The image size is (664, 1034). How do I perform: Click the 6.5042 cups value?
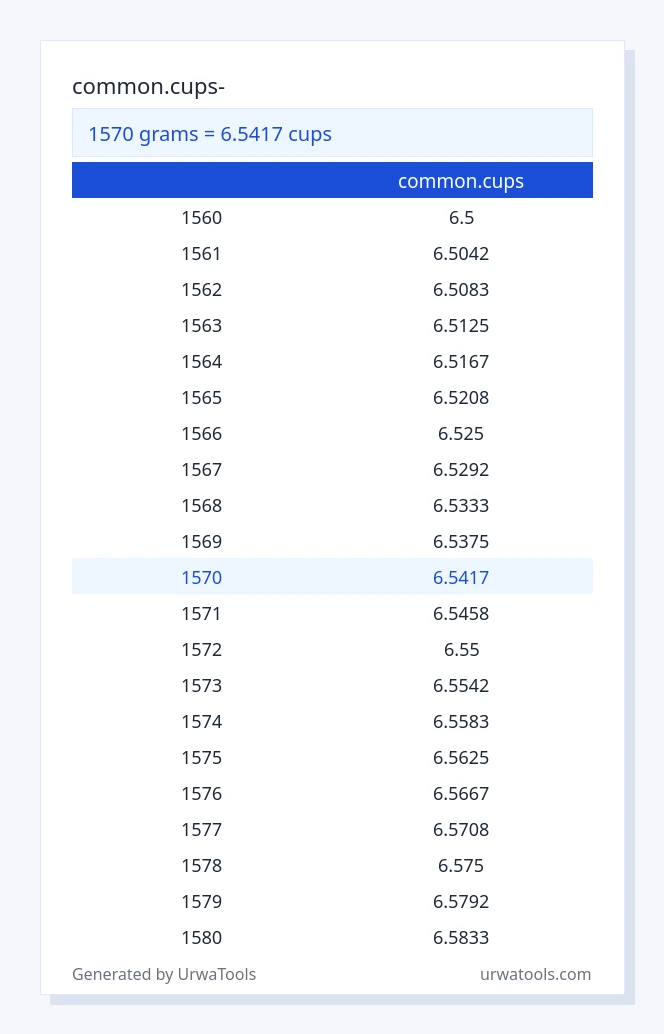[461, 253]
